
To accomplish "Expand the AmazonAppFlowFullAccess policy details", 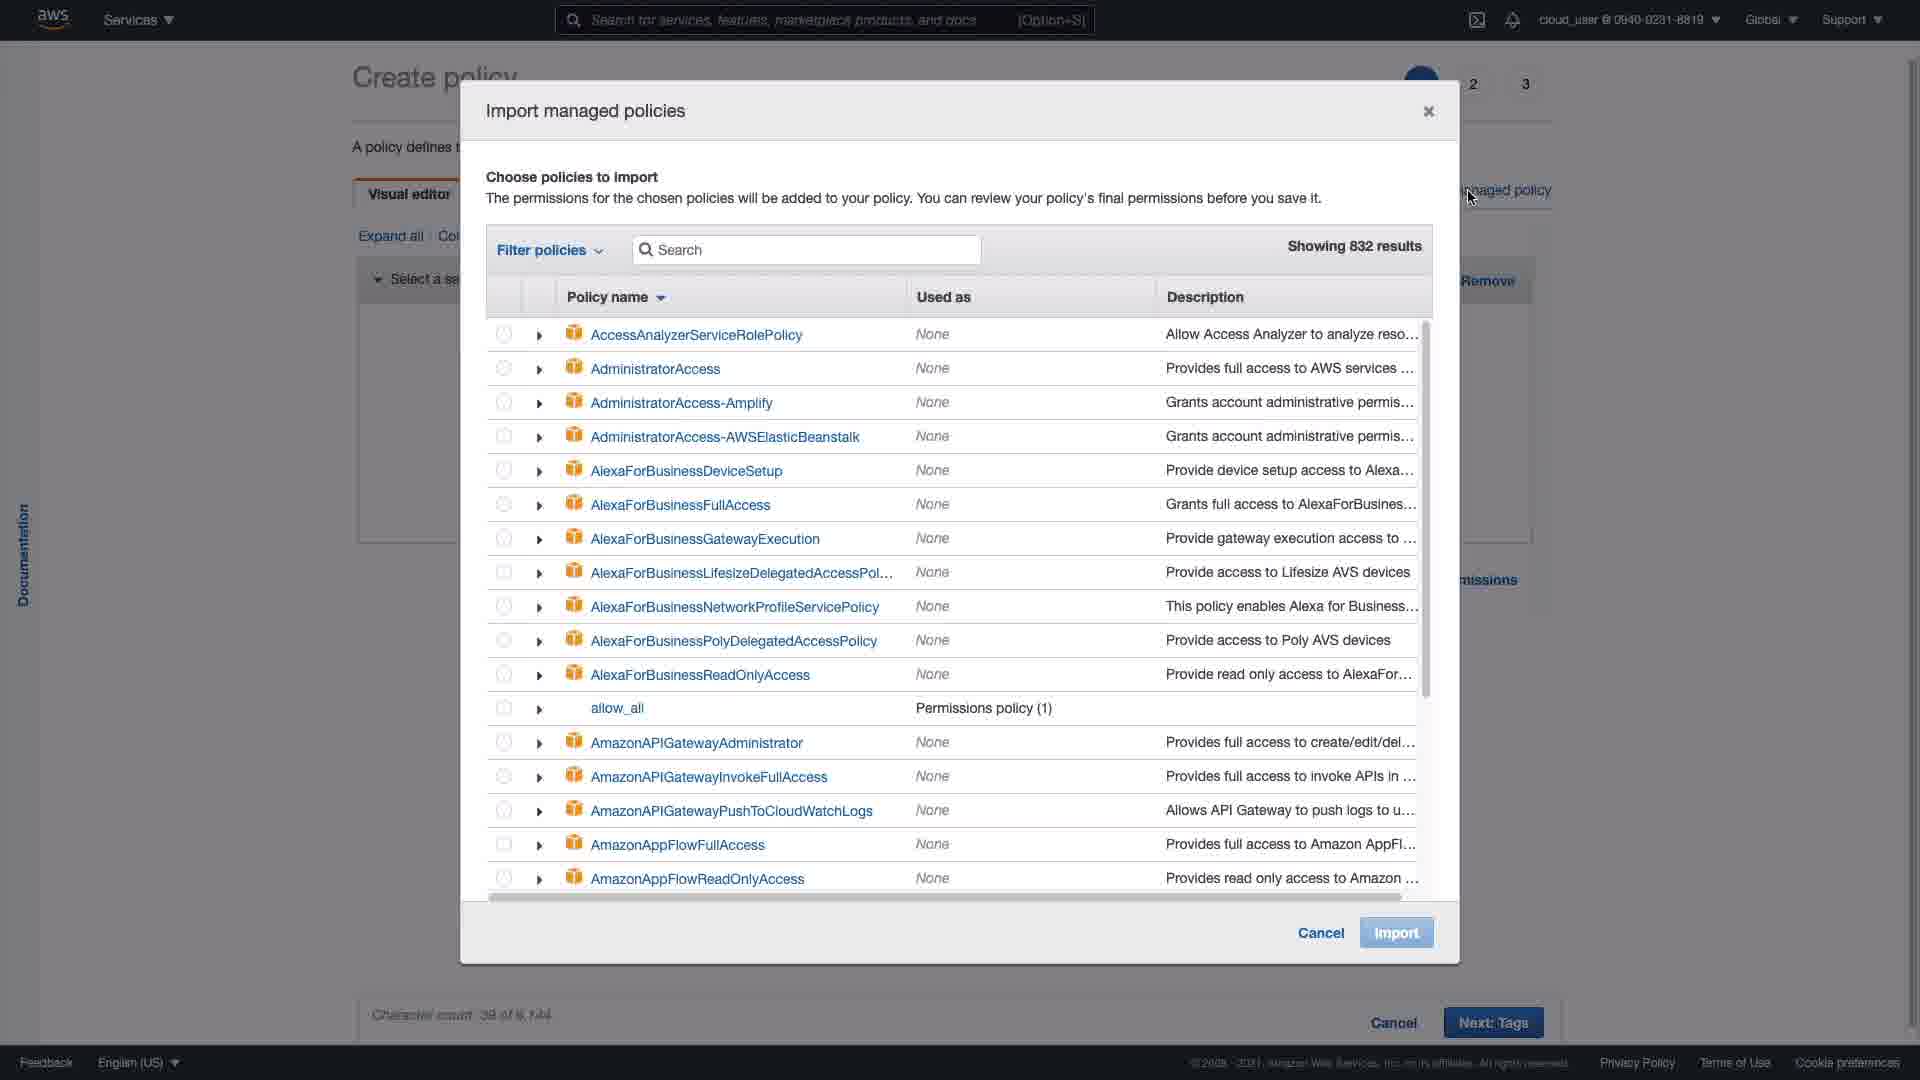I will click(539, 845).
